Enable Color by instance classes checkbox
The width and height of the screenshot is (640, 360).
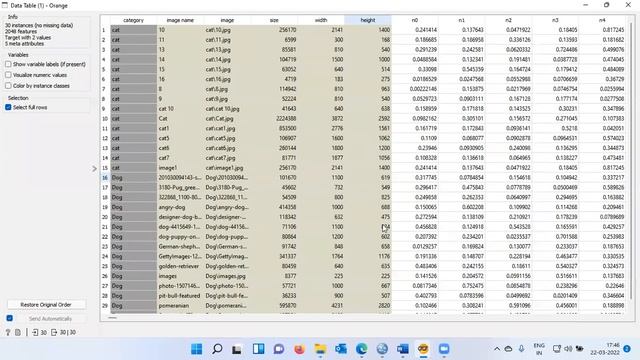(8, 86)
